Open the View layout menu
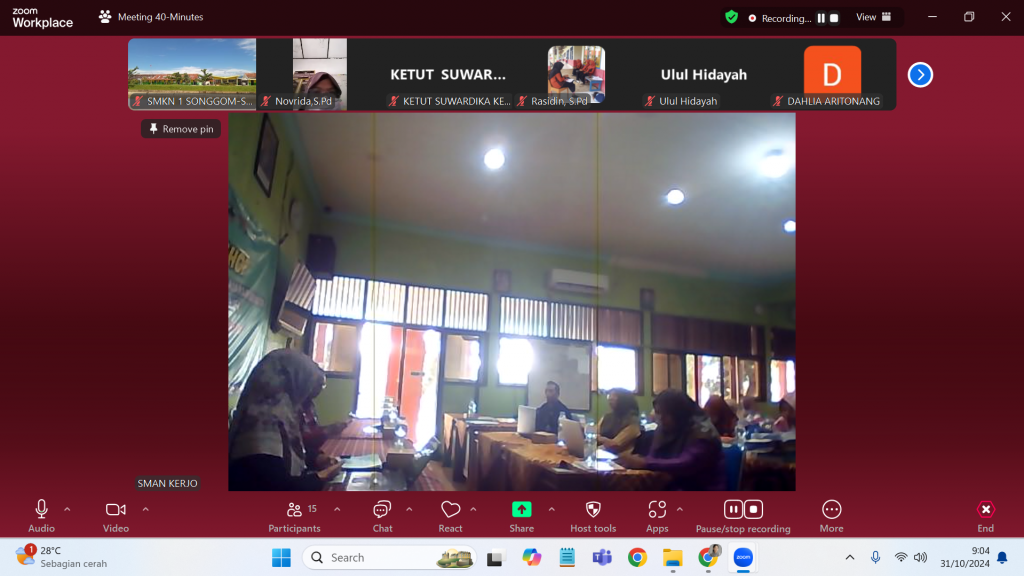The height and width of the screenshot is (576, 1024). click(x=874, y=17)
